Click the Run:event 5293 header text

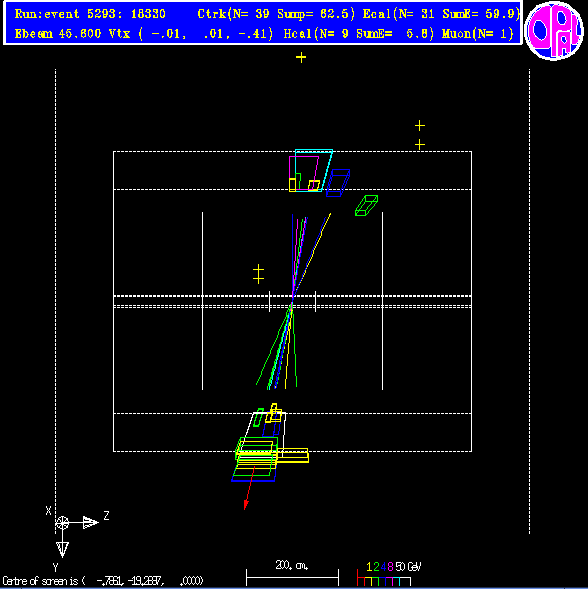click(90, 14)
